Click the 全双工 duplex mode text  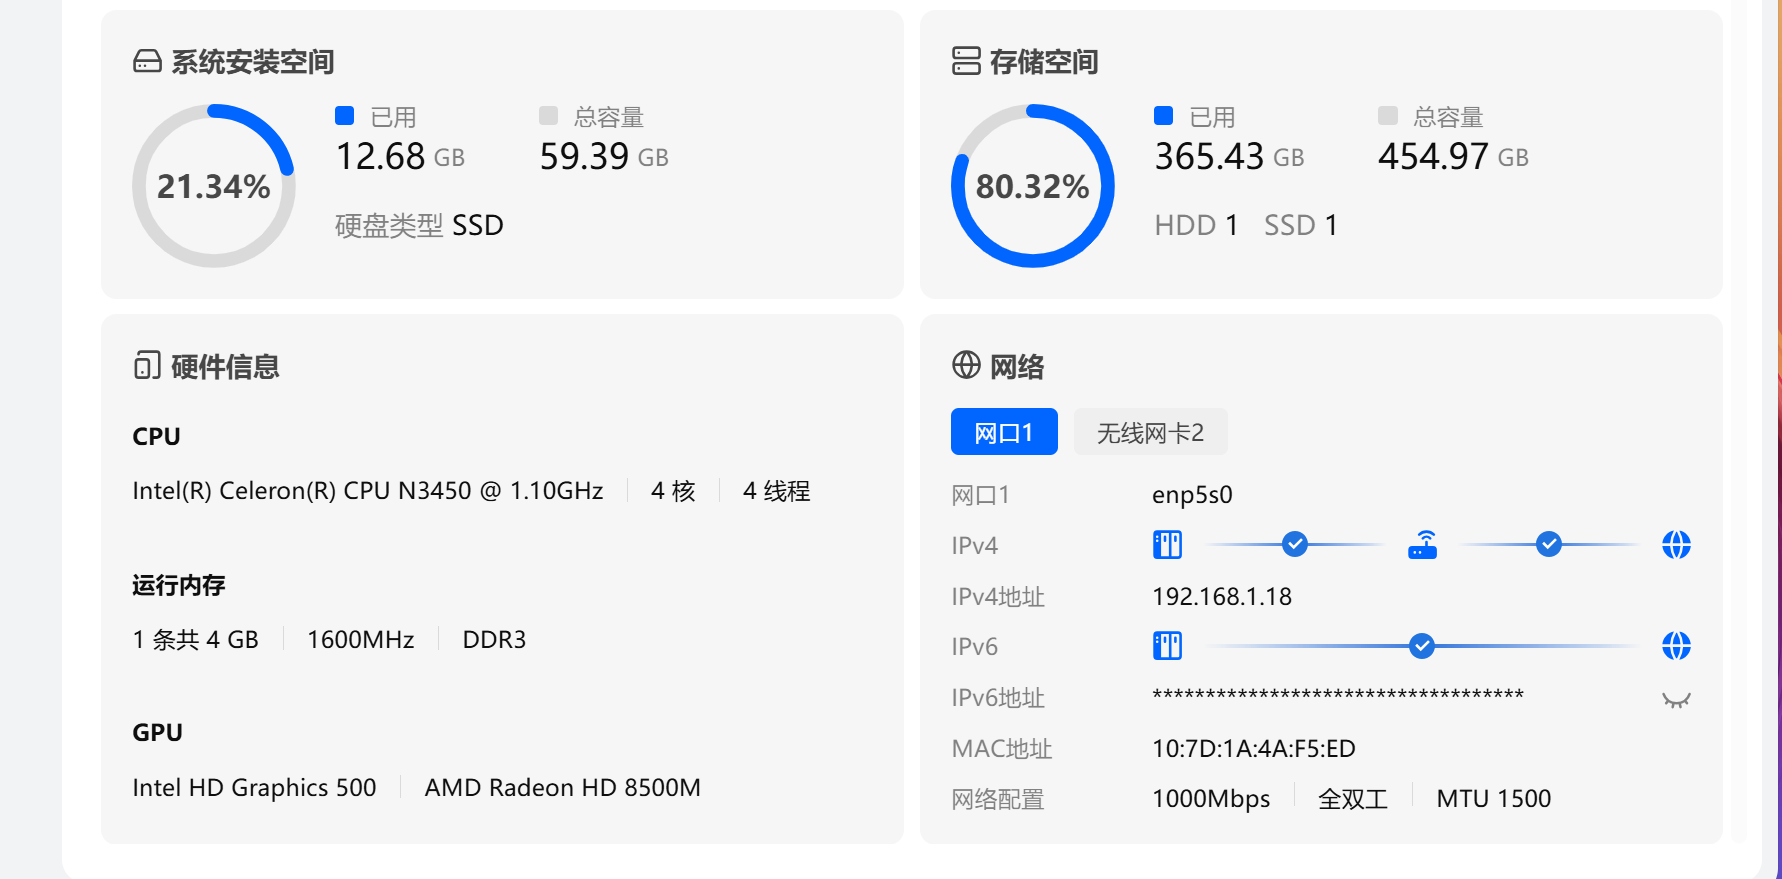1353,799
